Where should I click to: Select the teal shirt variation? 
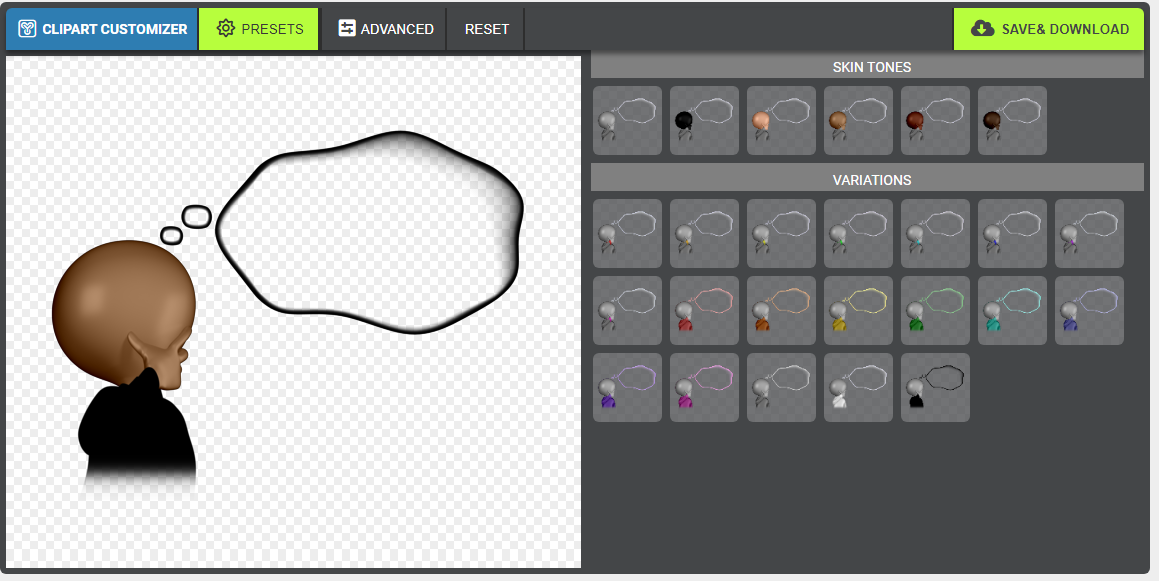click(1012, 311)
